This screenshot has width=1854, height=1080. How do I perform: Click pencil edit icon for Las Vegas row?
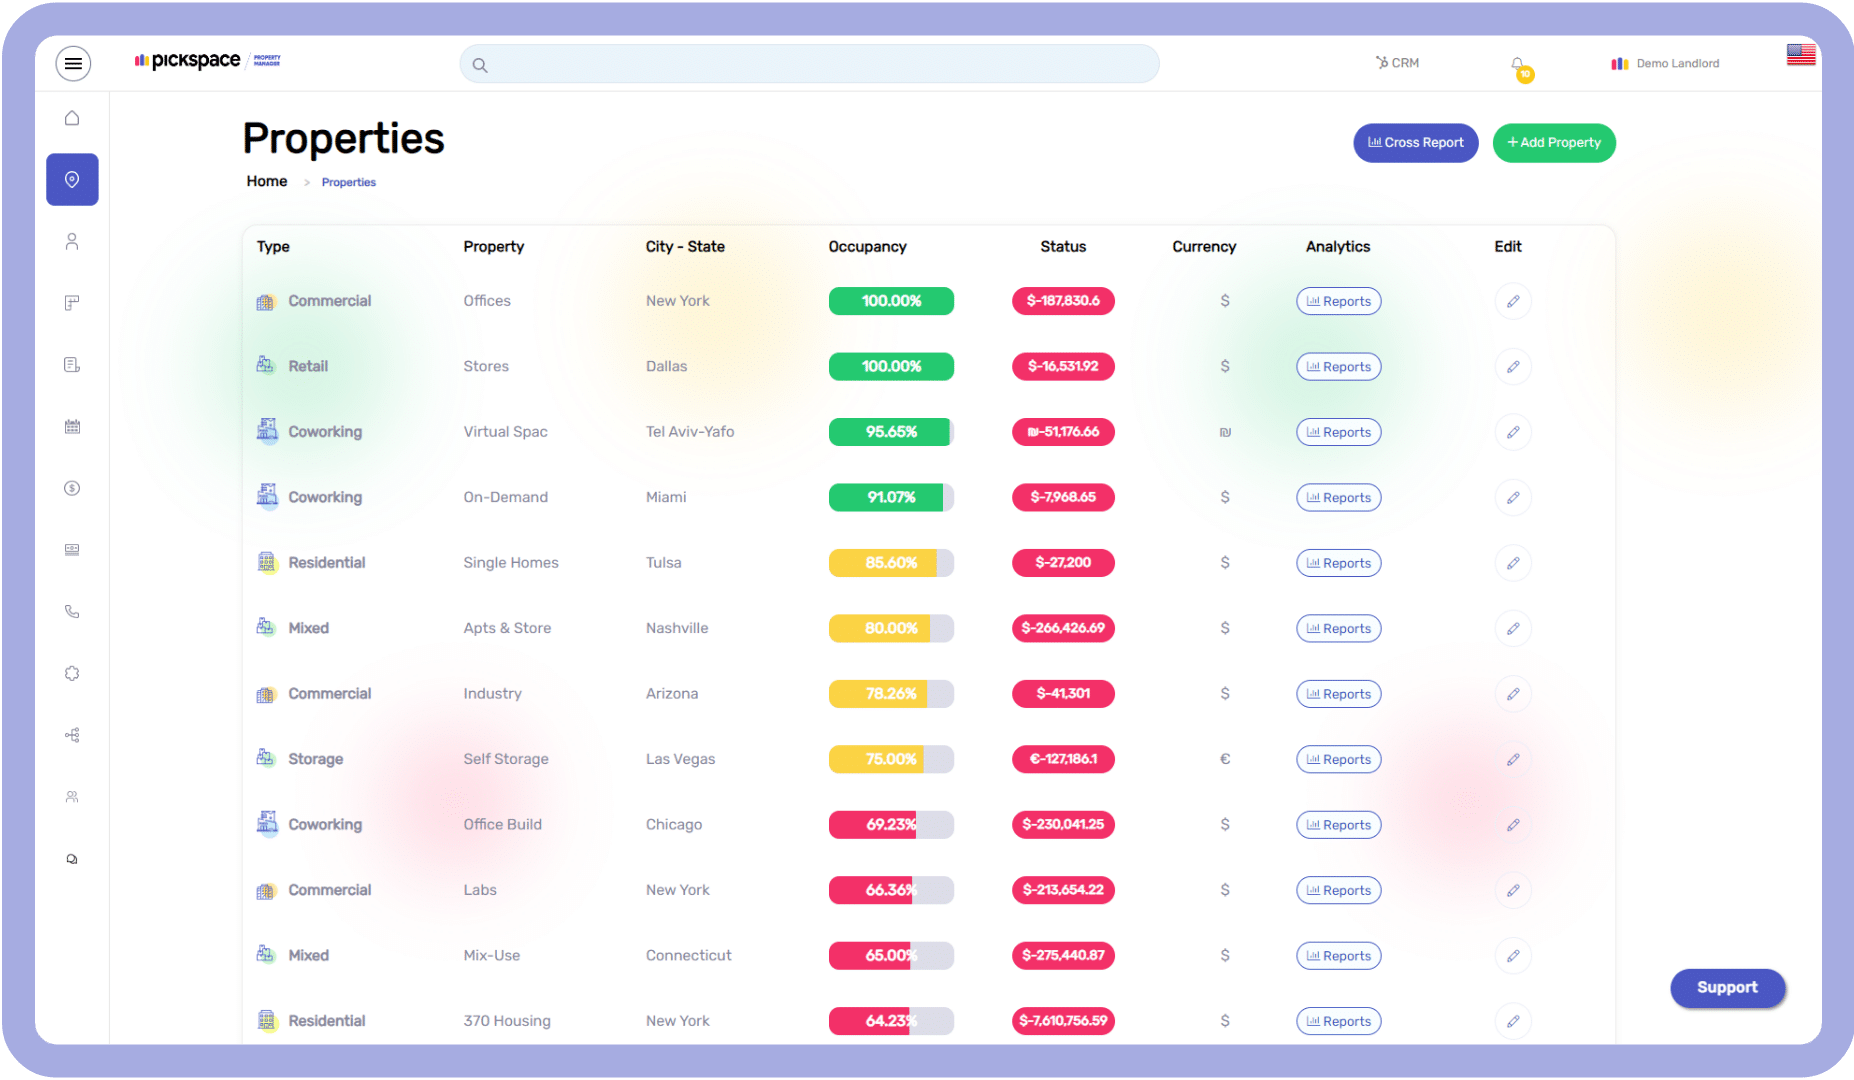[x=1512, y=760]
